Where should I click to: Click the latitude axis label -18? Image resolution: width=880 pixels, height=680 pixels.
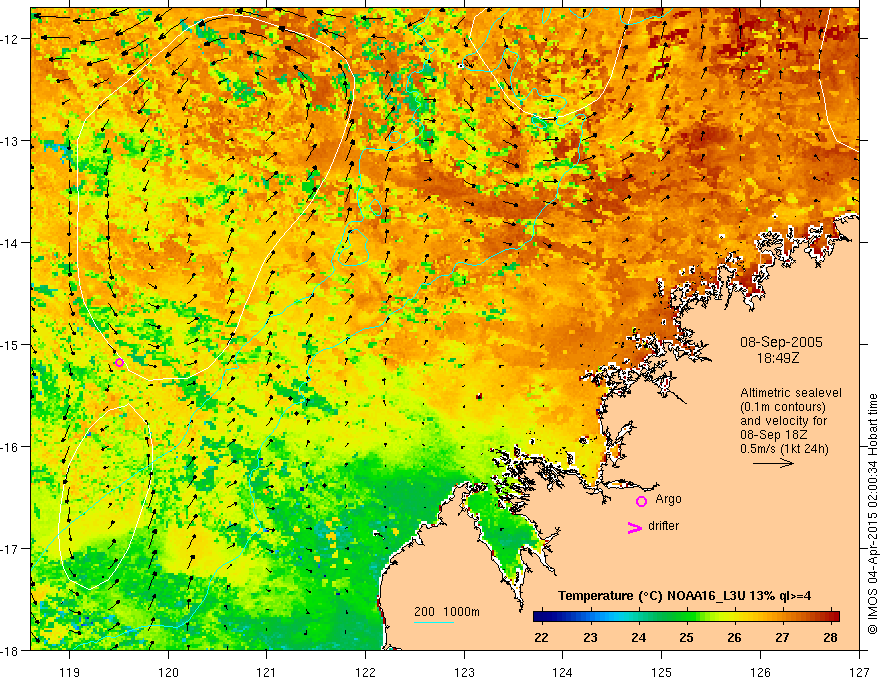pyautogui.click(x=10, y=650)
